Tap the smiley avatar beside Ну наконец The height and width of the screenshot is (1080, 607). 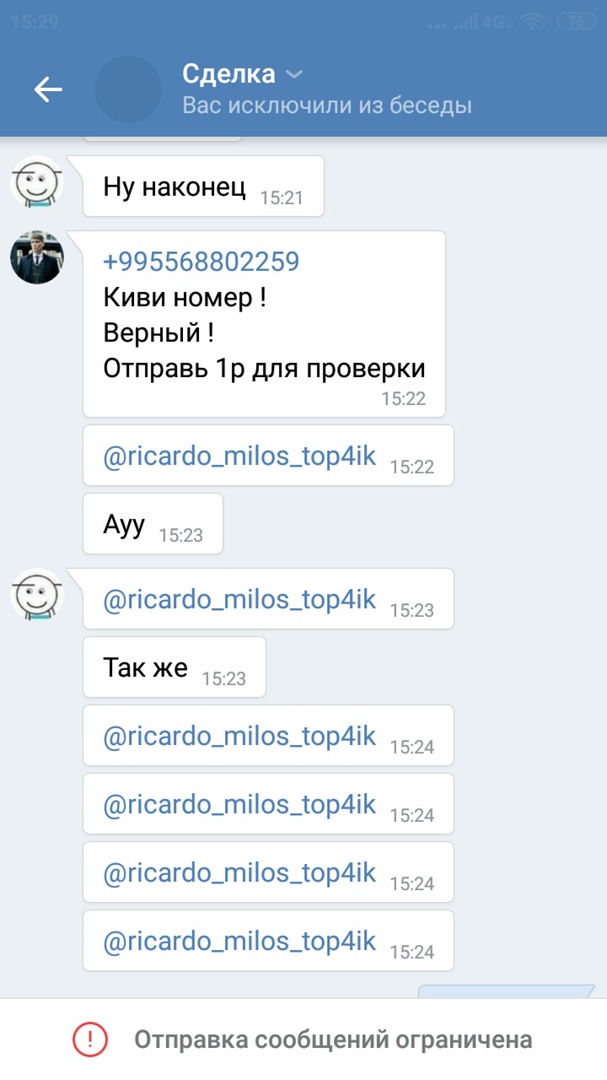coord(37,182)
